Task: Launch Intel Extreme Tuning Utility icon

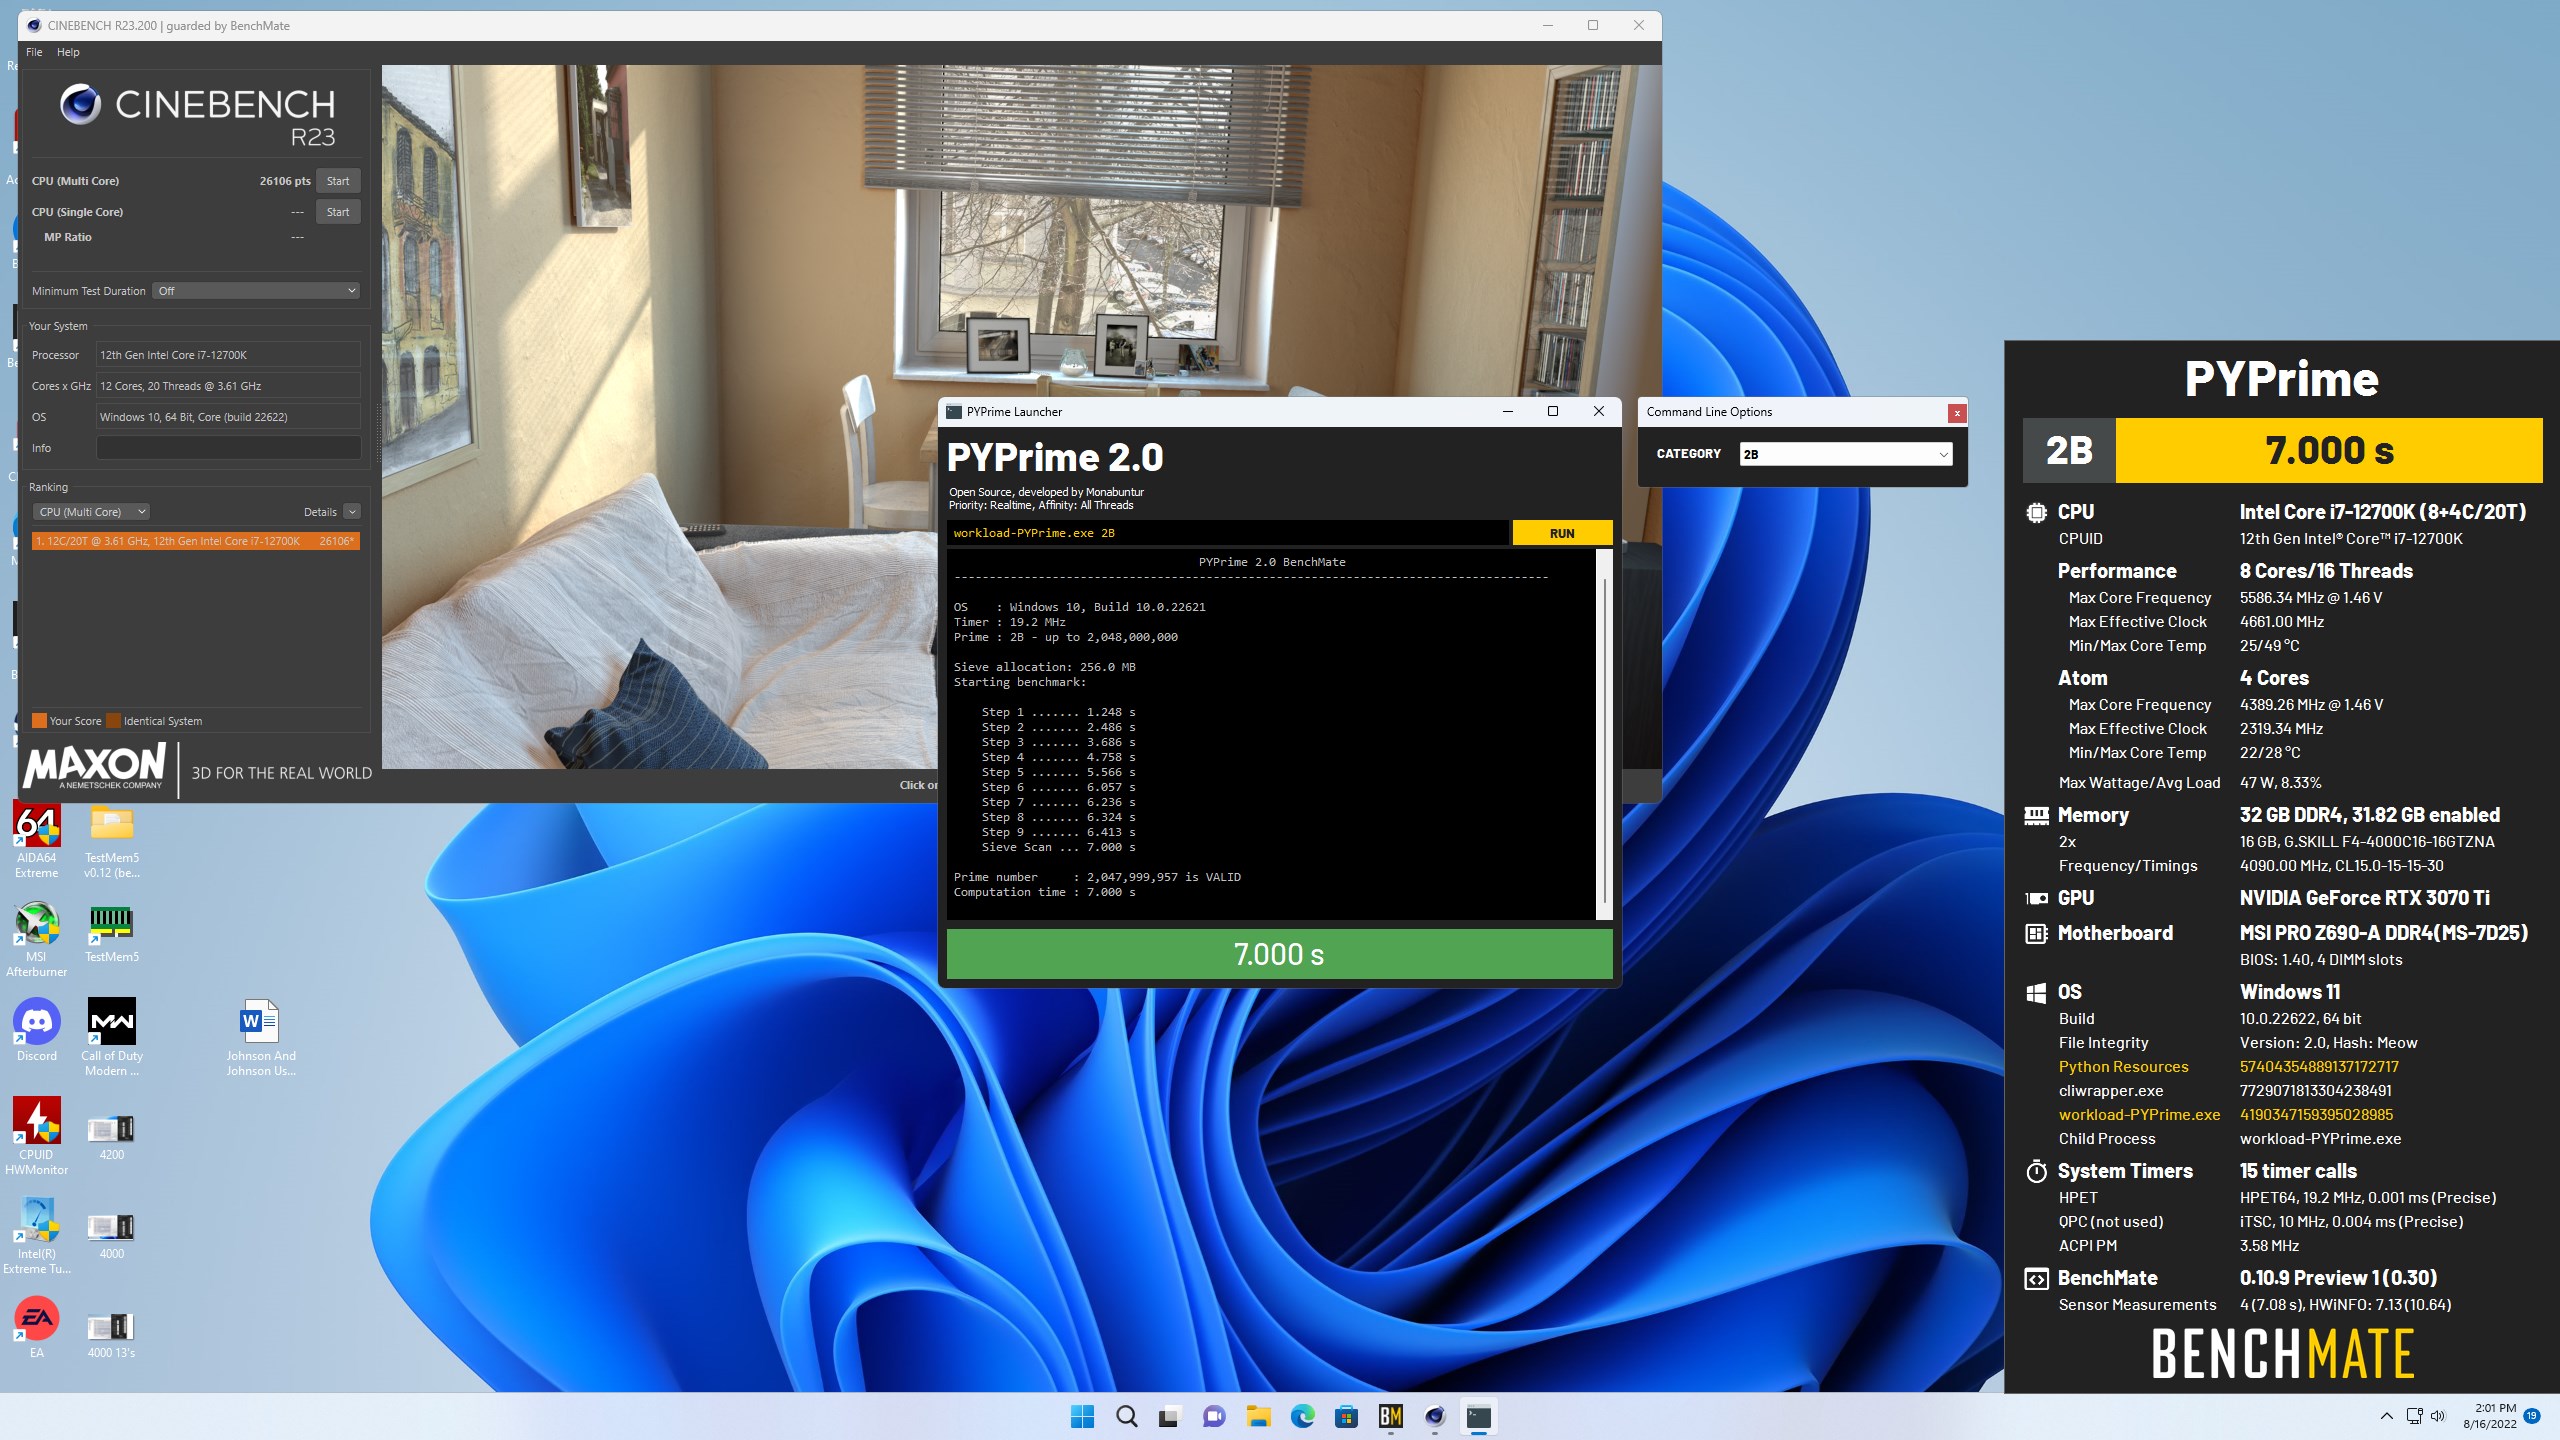Action: [36, 1235]
